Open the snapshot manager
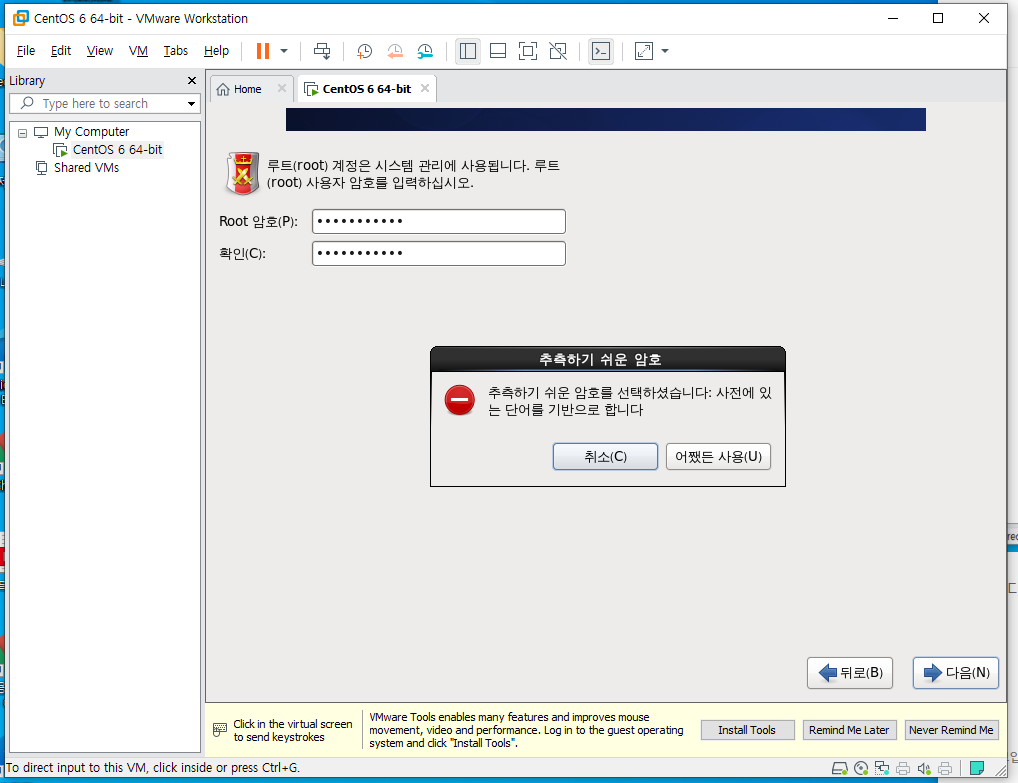The image size is (1018, 783). point(425,51)
